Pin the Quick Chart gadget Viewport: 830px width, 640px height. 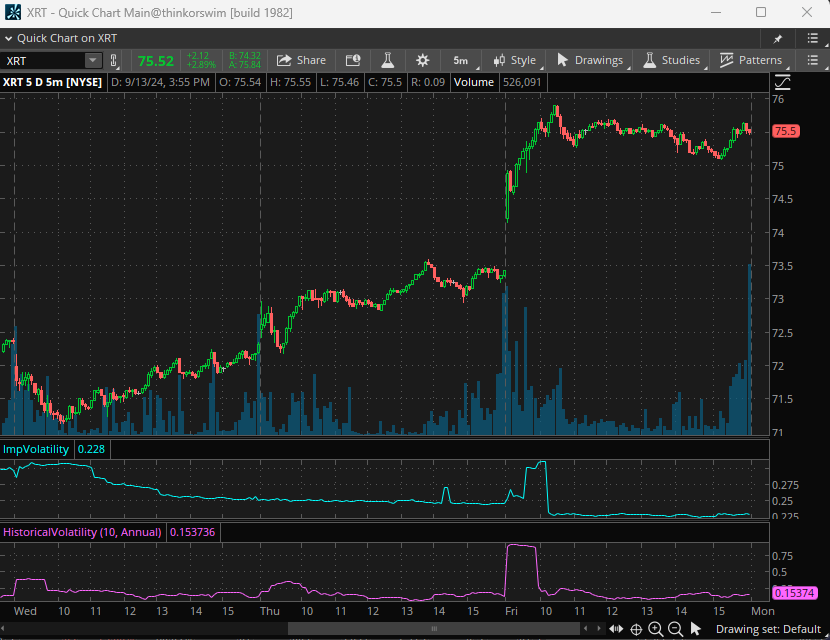click(x=778, y=39)
